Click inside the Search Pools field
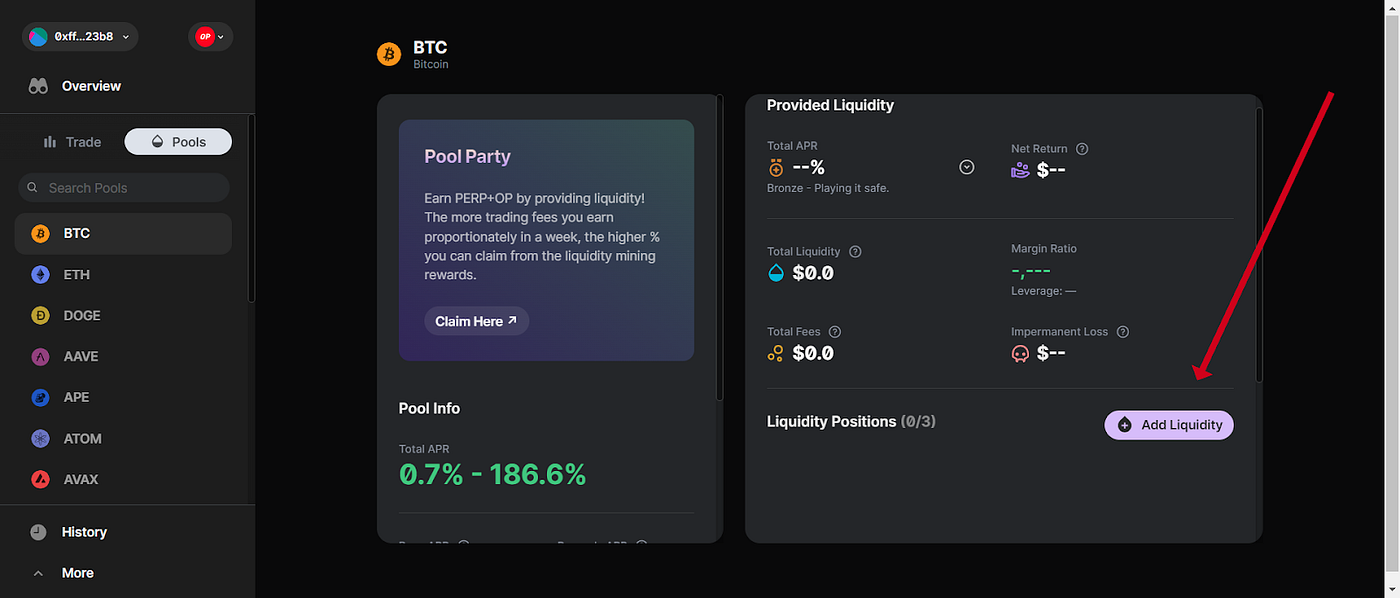 click(123, 187)
